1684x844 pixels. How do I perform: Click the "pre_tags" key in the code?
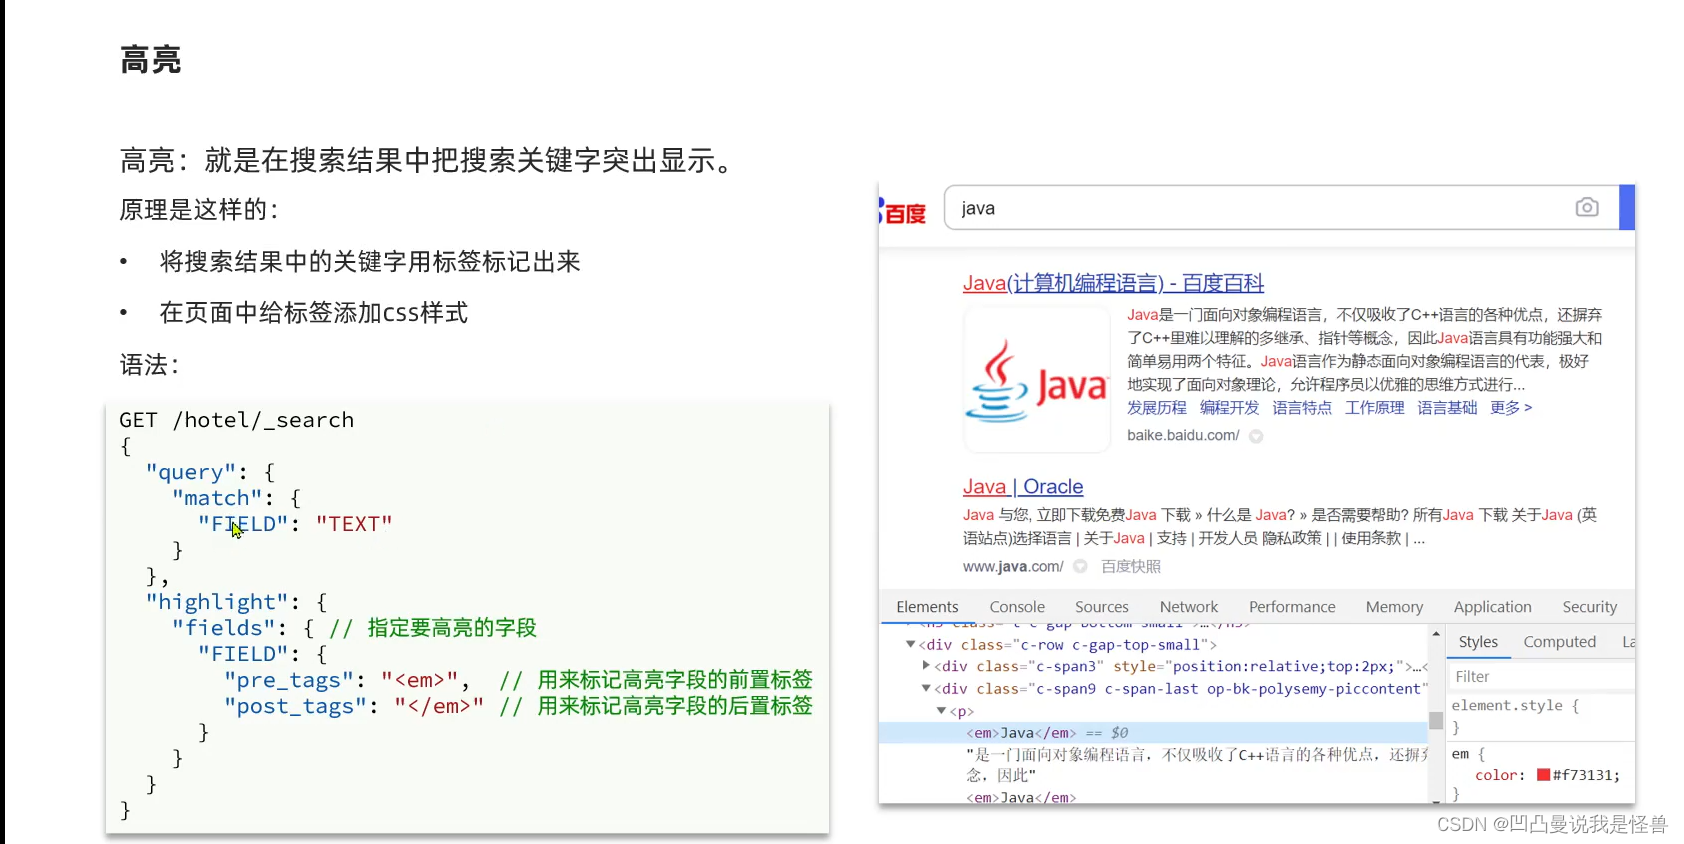tap(288, 680)
